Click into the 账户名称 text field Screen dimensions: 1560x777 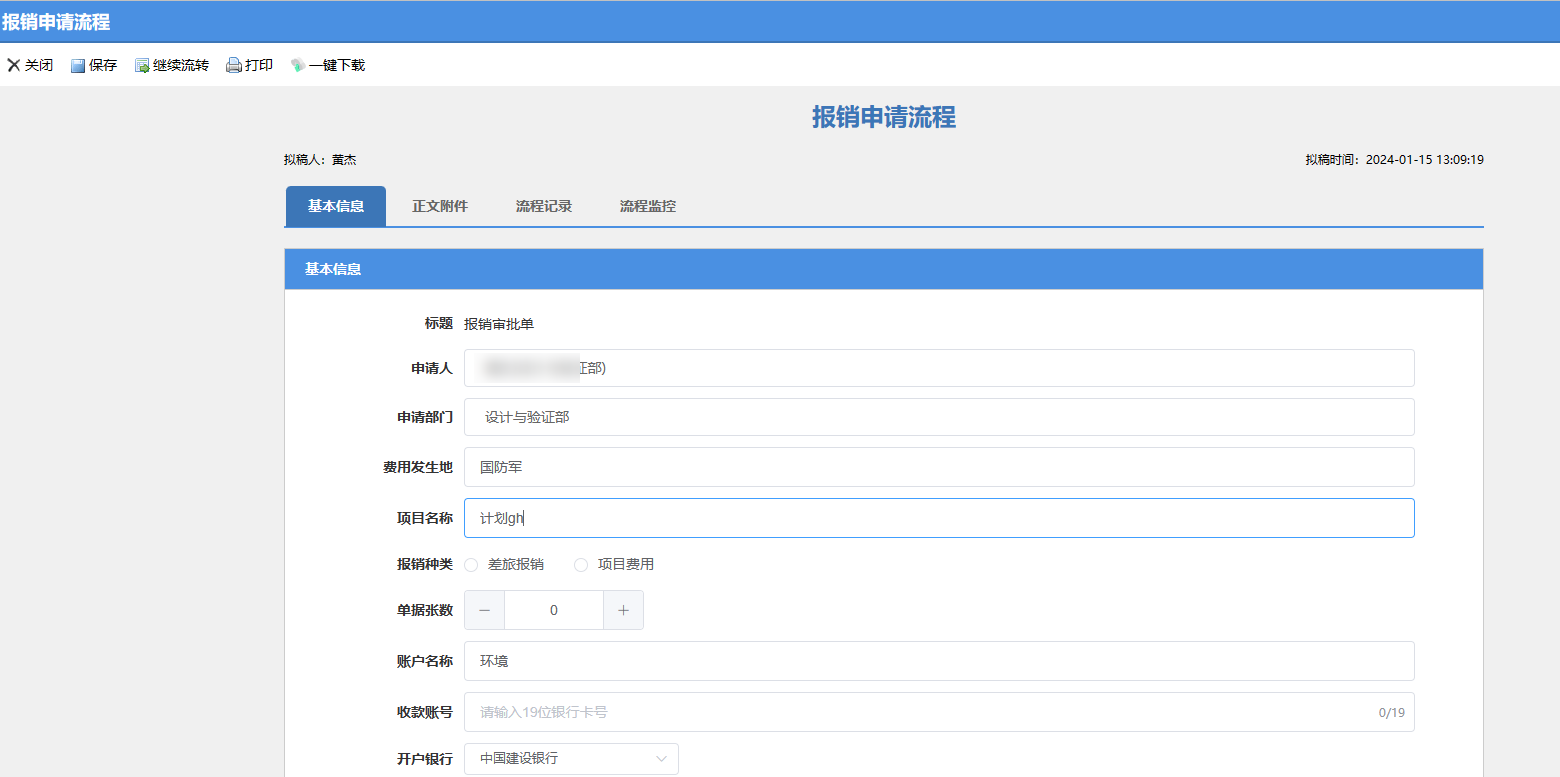pyautogui.click(x=938, y=661)
